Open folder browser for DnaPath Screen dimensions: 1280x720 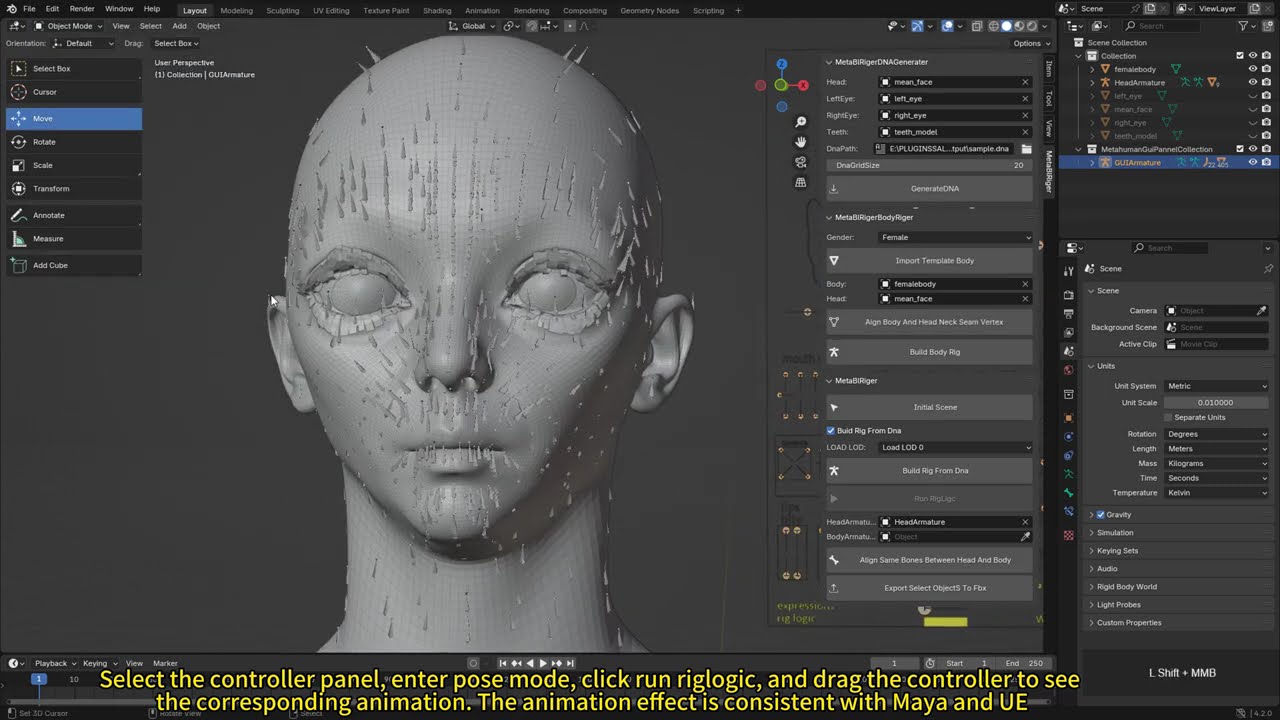pos(1026,149)
